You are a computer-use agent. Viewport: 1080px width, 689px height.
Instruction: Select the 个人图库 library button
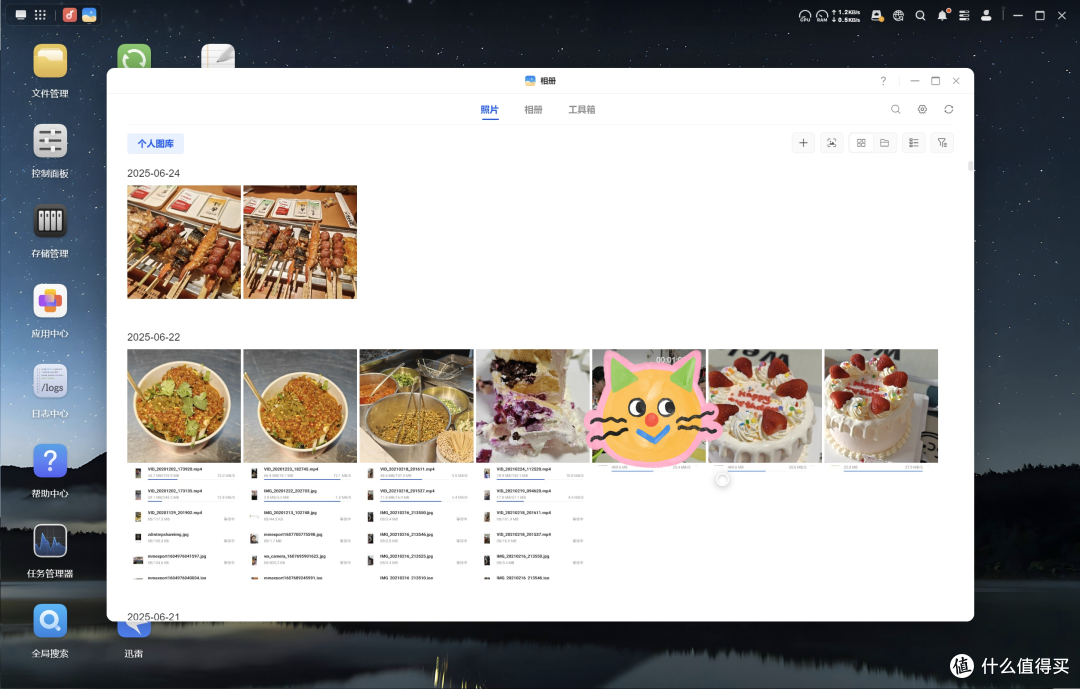[x=156, y=143]
